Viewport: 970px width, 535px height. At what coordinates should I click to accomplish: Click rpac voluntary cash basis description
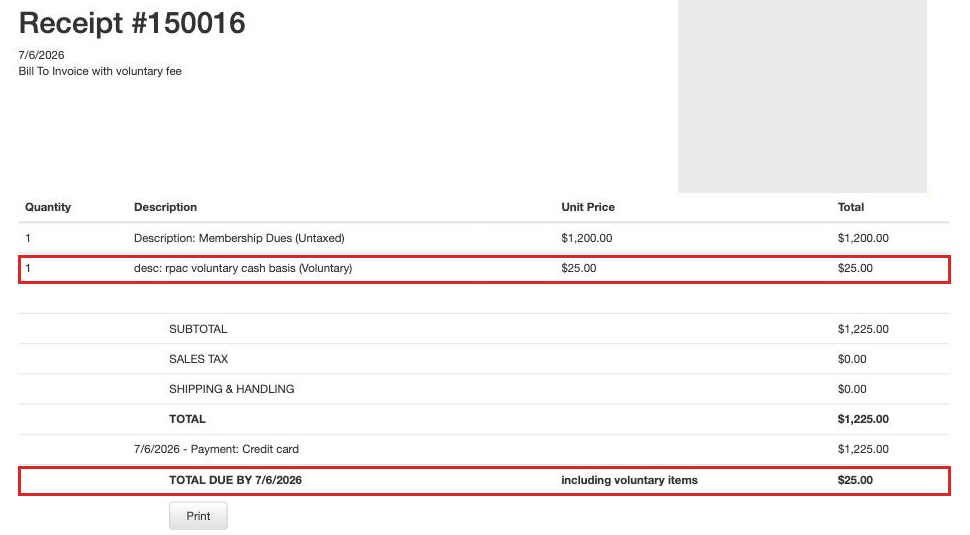243,268
